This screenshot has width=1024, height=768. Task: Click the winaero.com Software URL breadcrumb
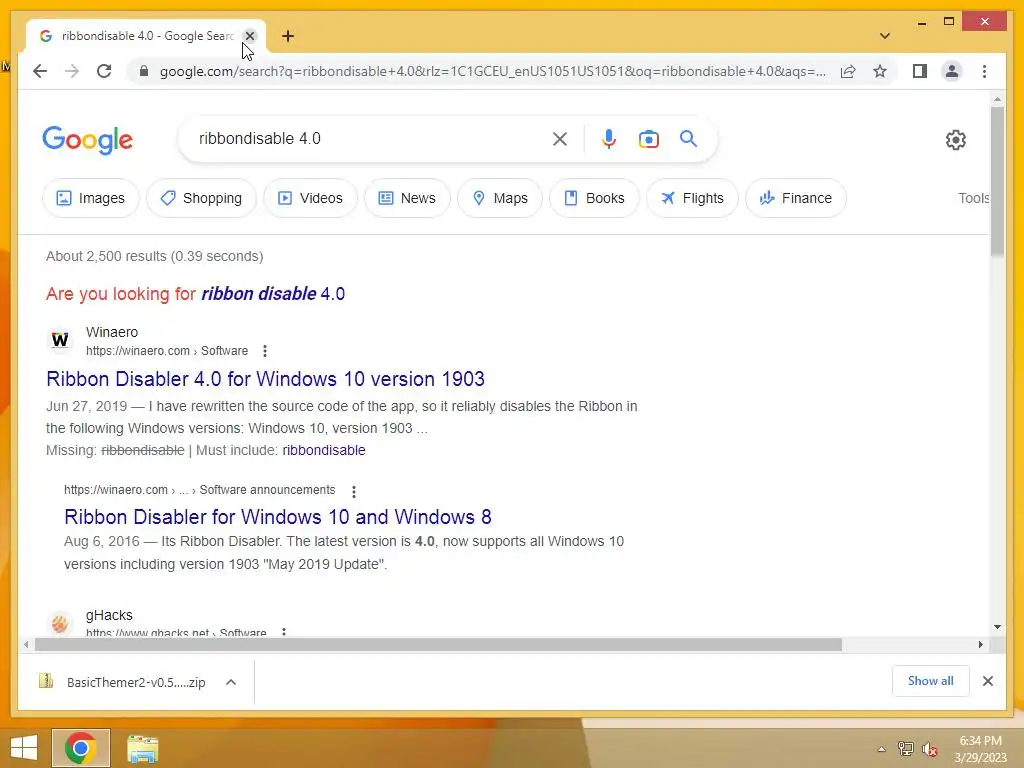click(167, 351)
